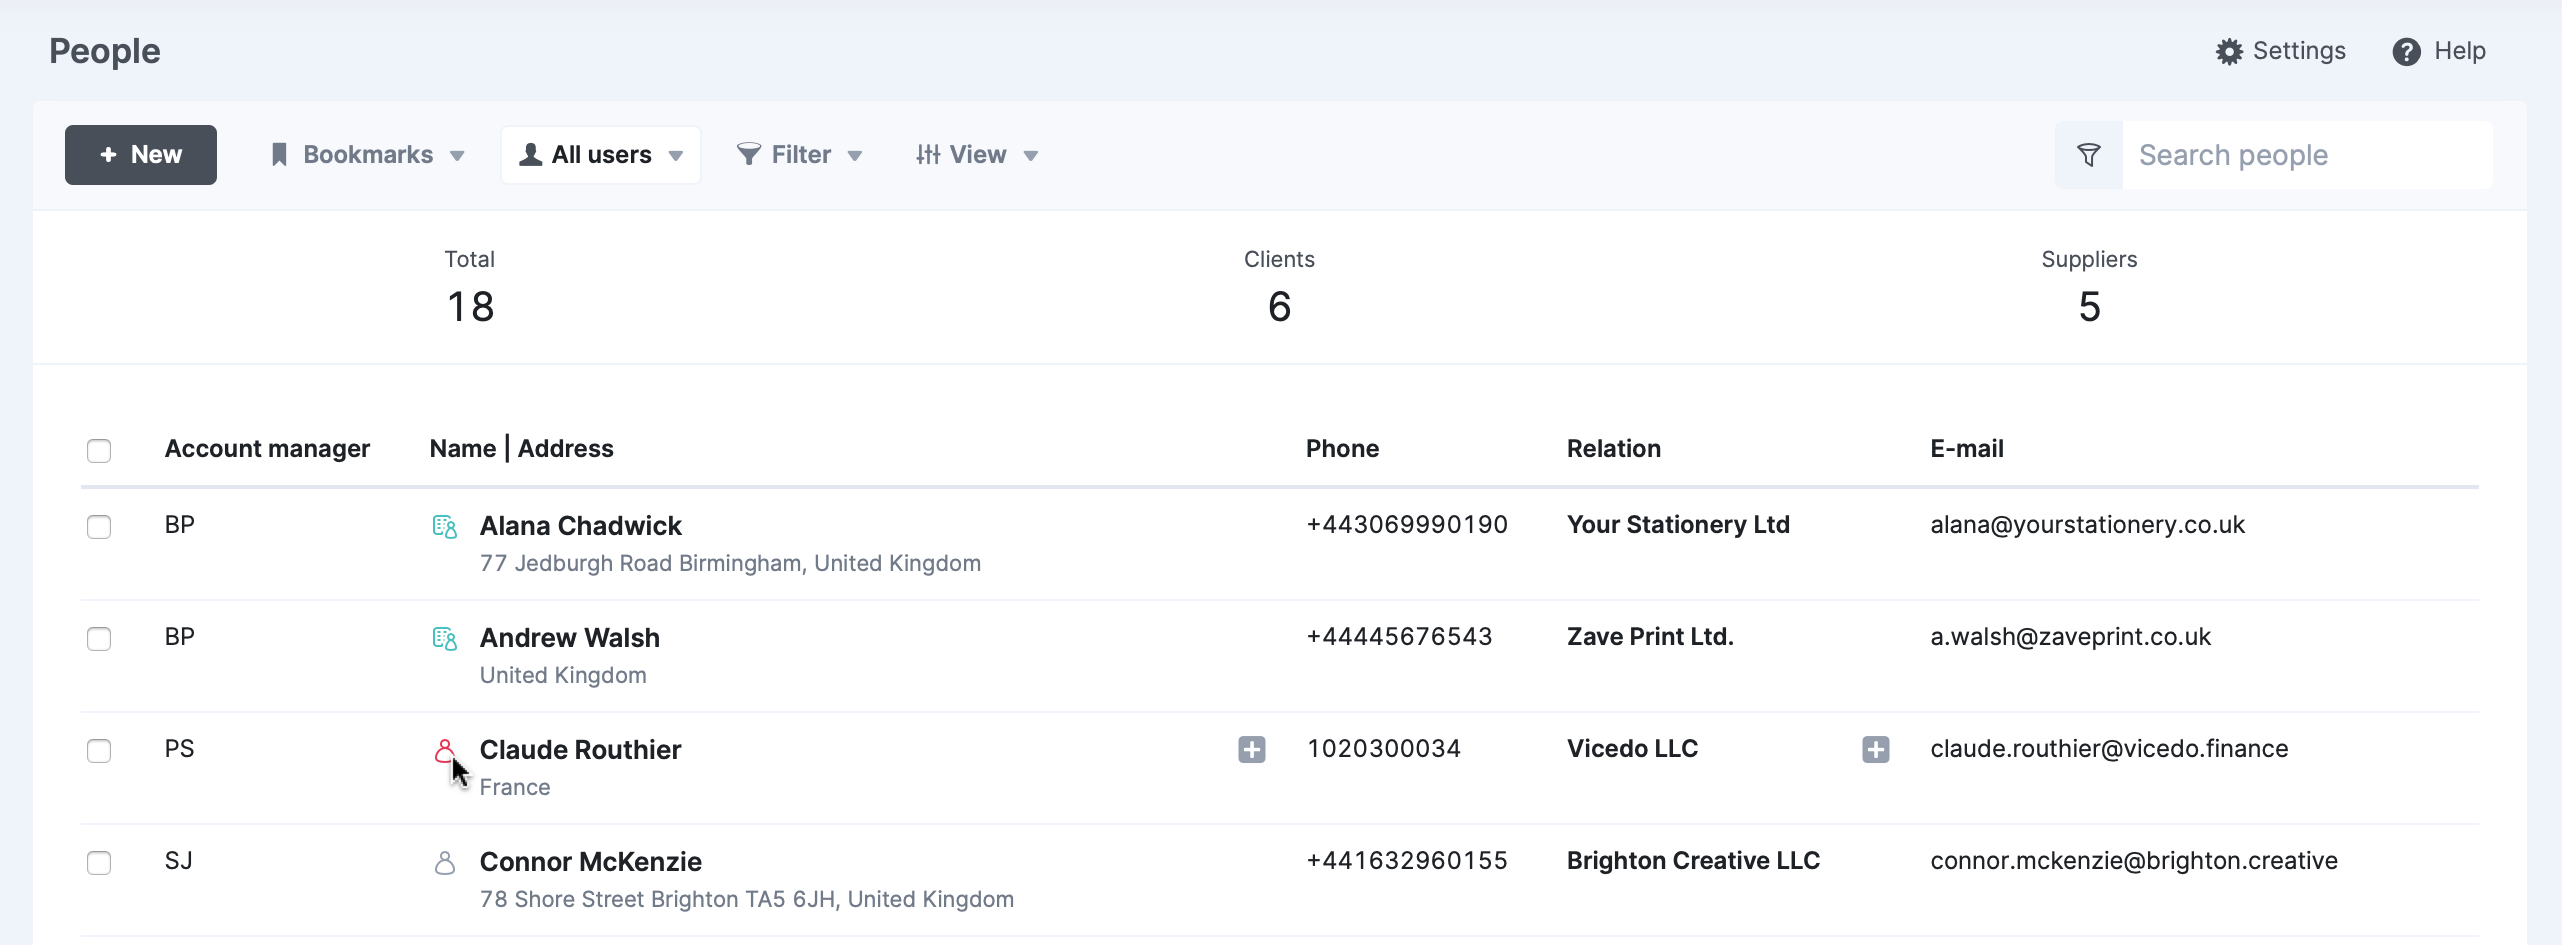The width and height of the screenshot is (2562, 945).
Task: Open Brighton Creative LLC relation link
Action: pyautogui.click(x=1692, y=861)
